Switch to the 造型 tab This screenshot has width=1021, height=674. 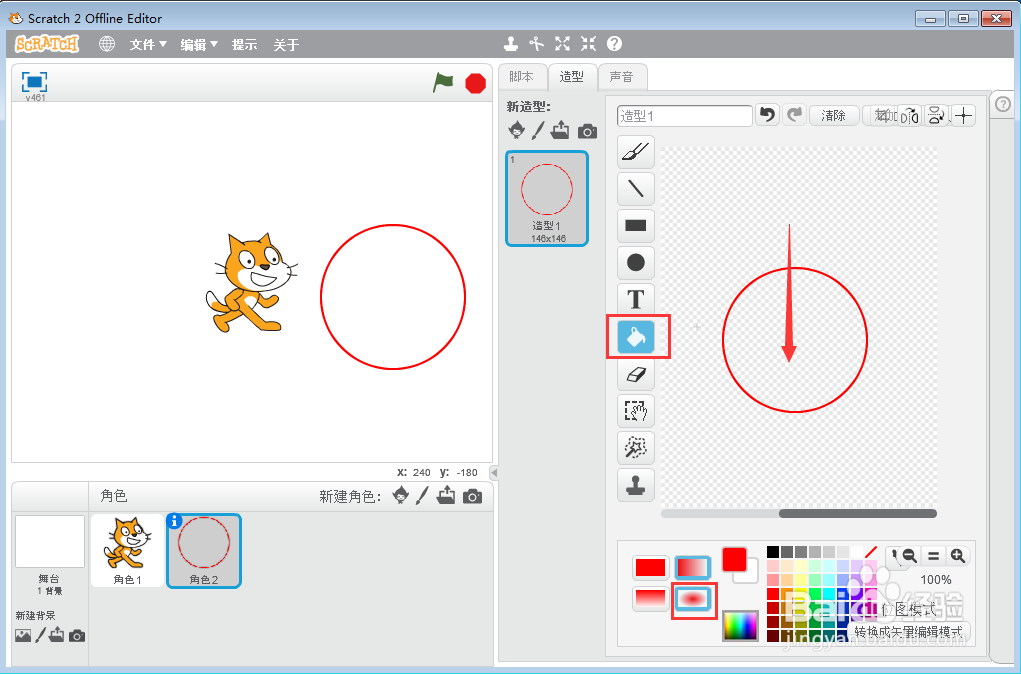(572, 77)
